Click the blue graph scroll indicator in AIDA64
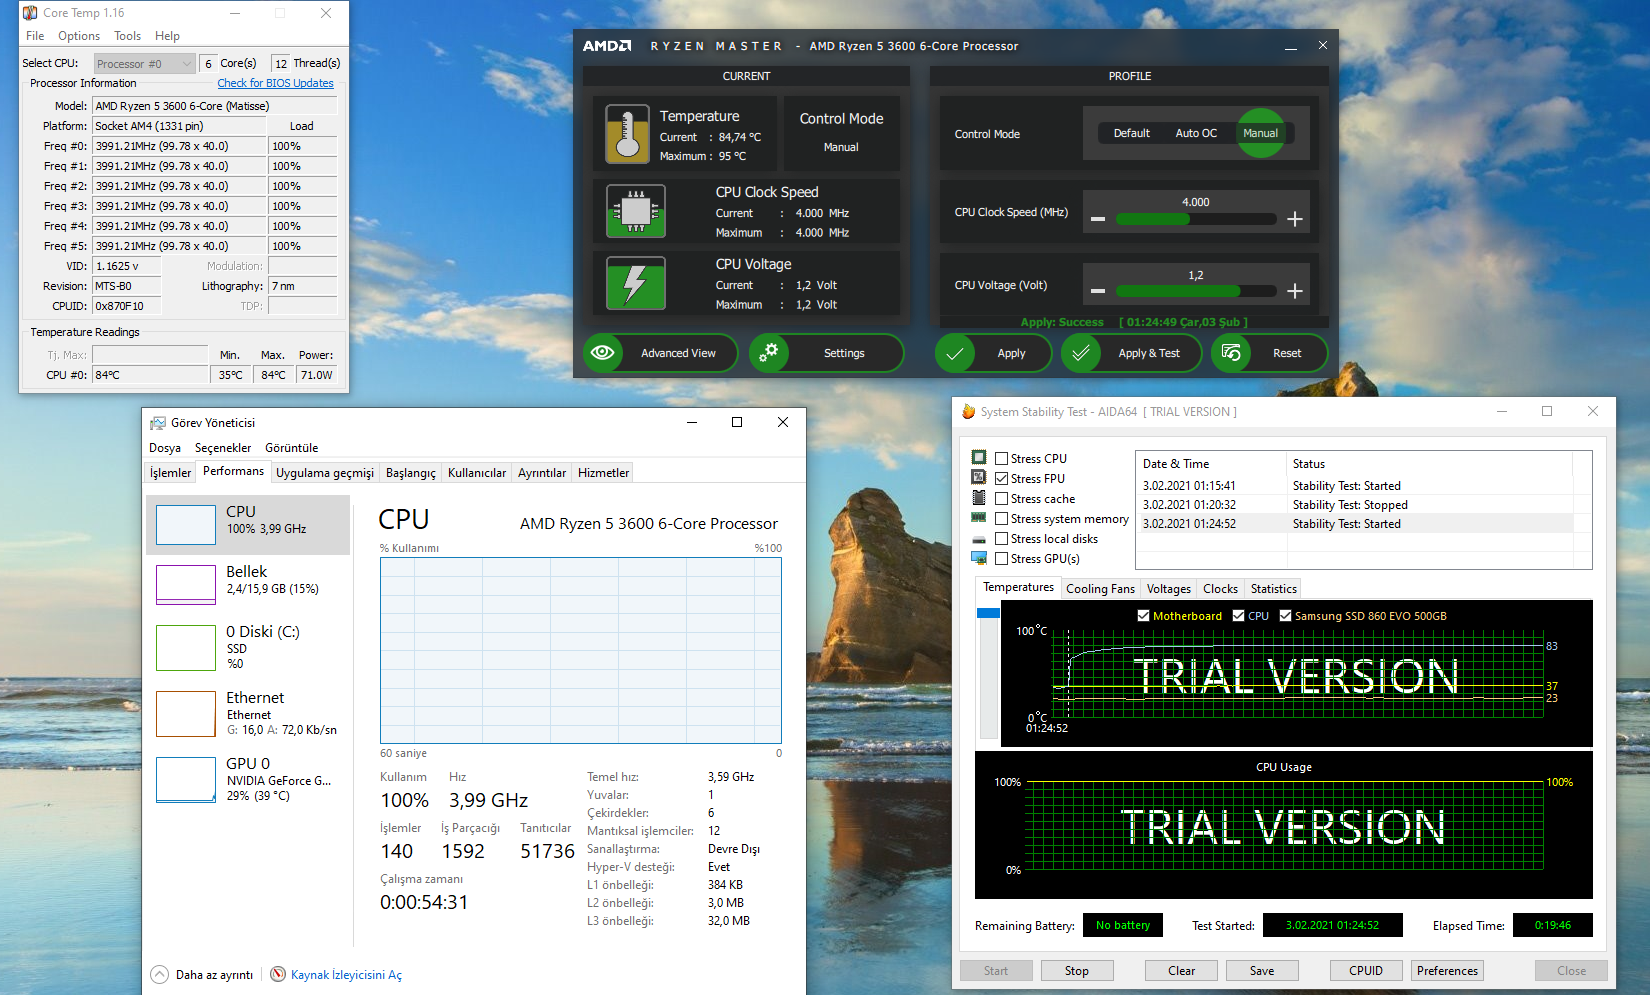The width and height of the screenshot is (1650, 995). [x=988, y=613]
